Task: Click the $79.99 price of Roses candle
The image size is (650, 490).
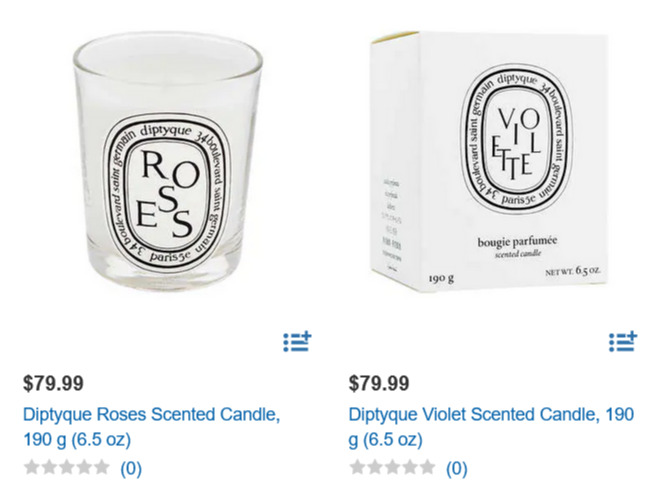Action: [x=53, y=383]
